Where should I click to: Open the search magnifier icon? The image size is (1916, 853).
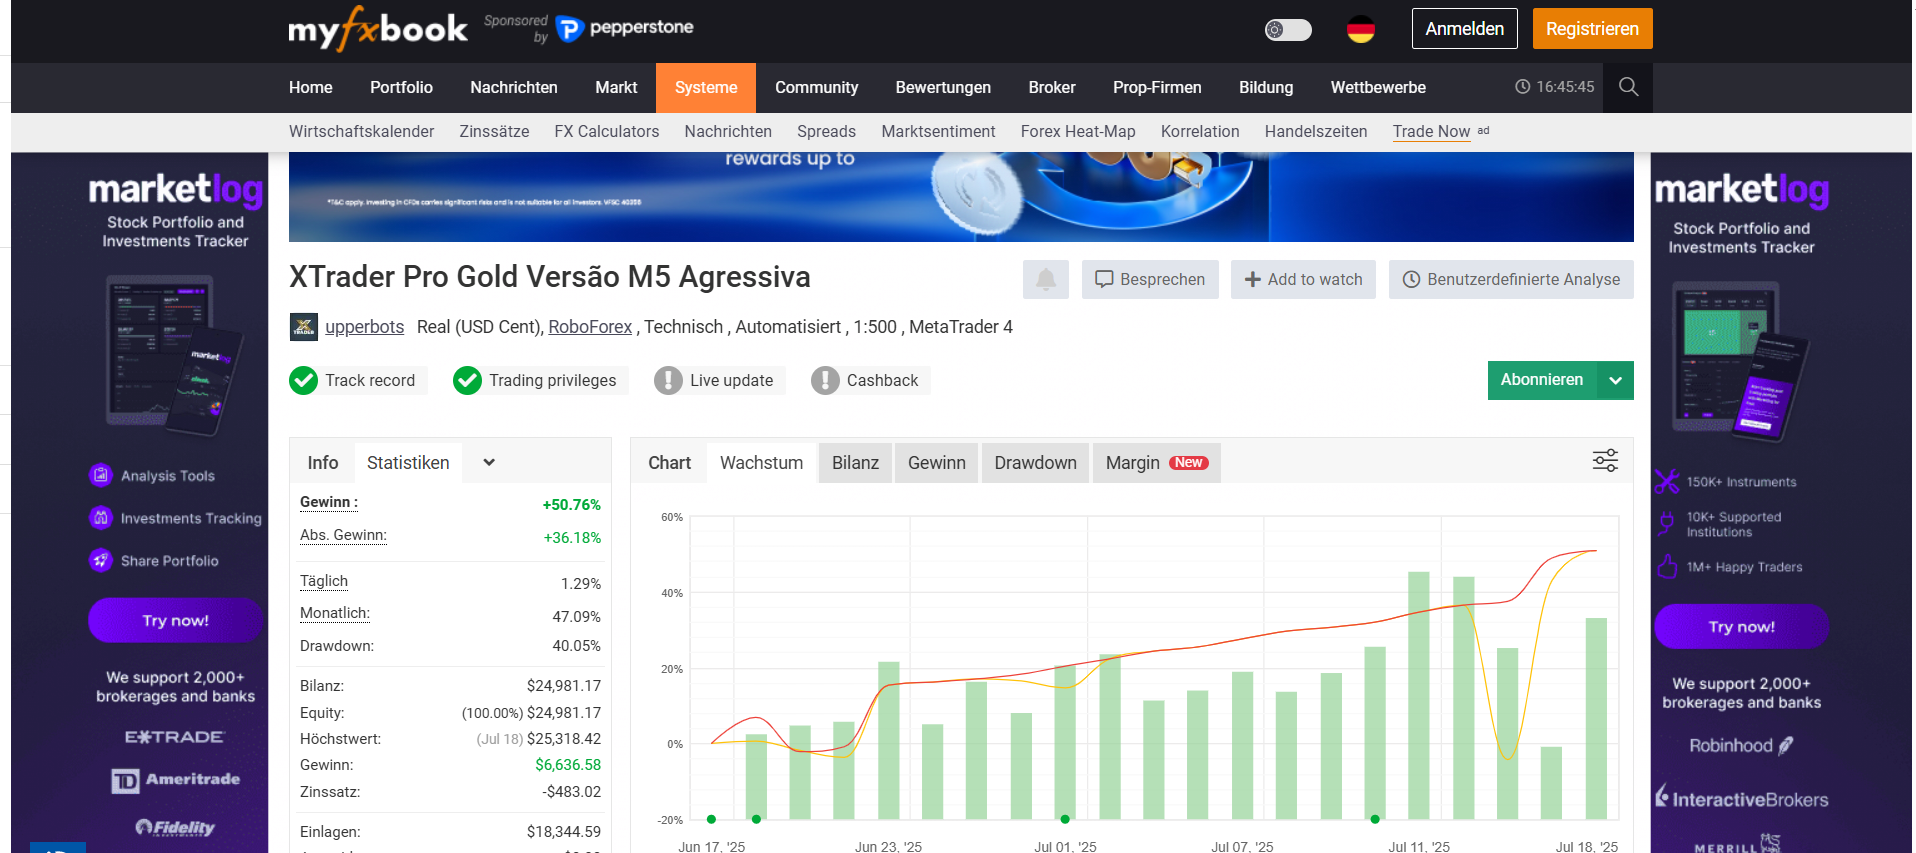coord(1628,87)
